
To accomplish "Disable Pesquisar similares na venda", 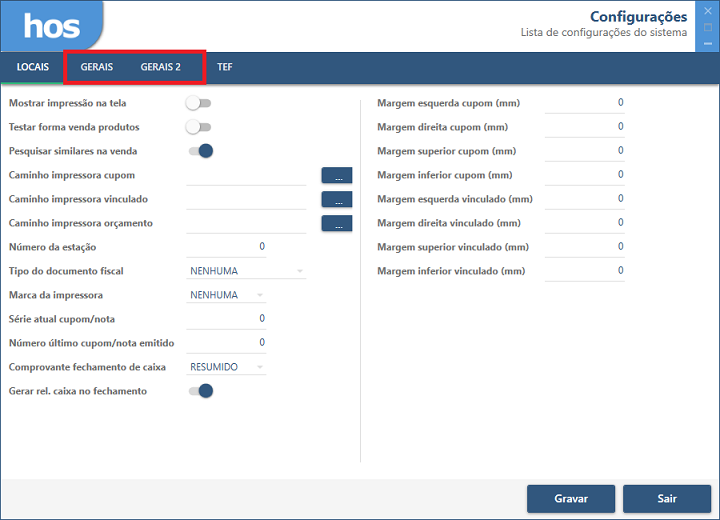I will [x=200, y=151].
